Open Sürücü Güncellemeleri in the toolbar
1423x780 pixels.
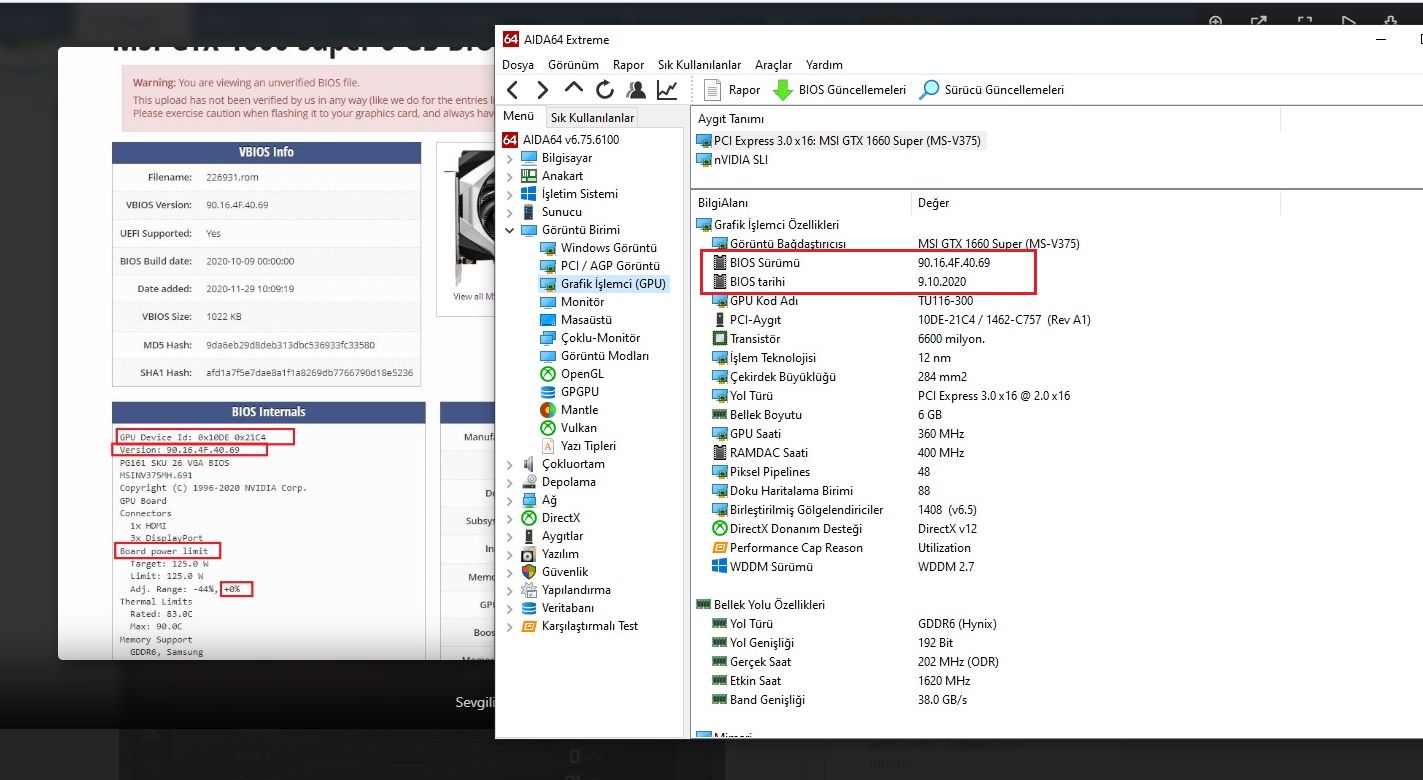point(992,90)
